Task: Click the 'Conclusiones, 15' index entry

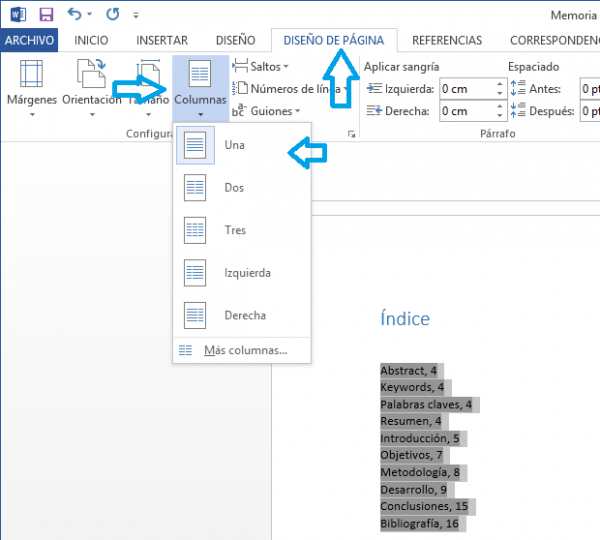Action: tap(424, 506)
